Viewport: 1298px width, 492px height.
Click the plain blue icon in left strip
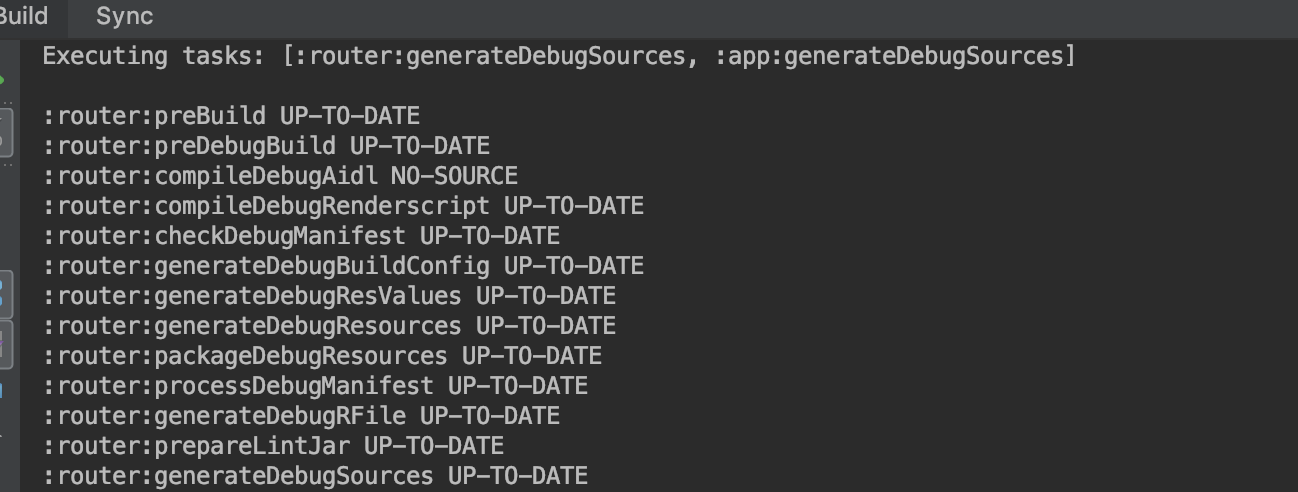[x=3, y=392]
